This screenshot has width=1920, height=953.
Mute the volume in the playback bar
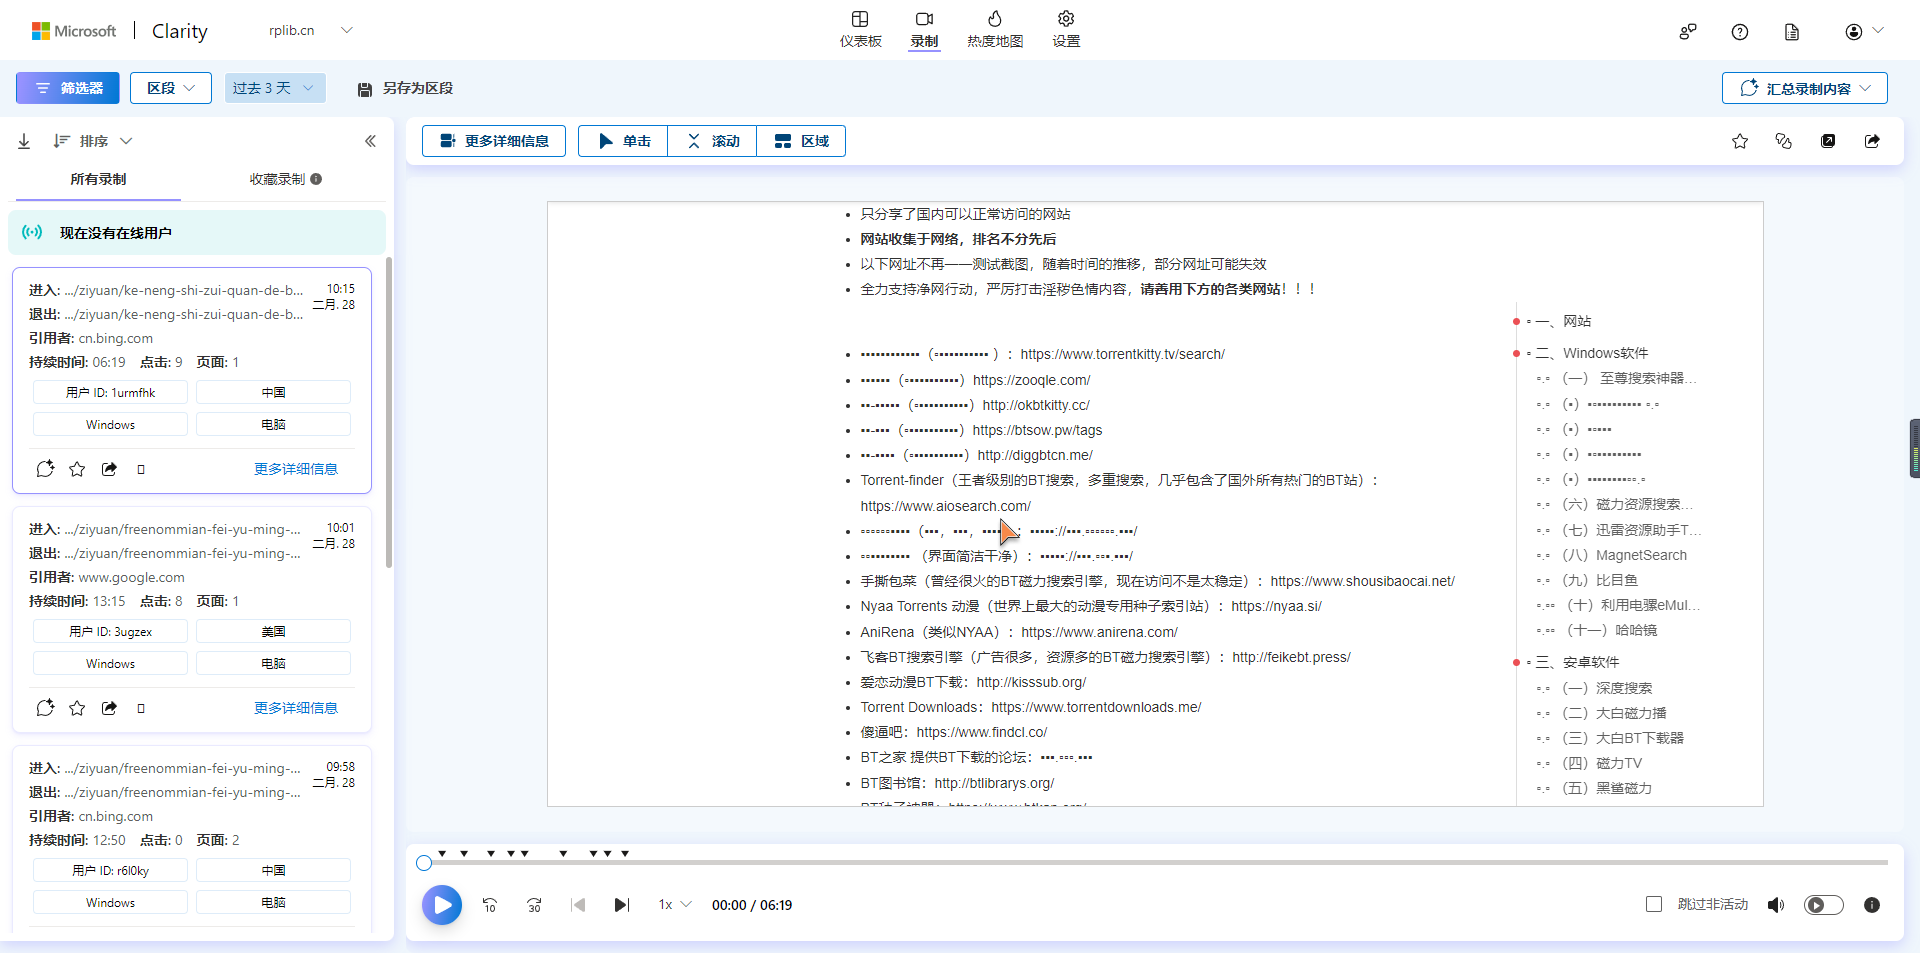[x=1777, y=904]
